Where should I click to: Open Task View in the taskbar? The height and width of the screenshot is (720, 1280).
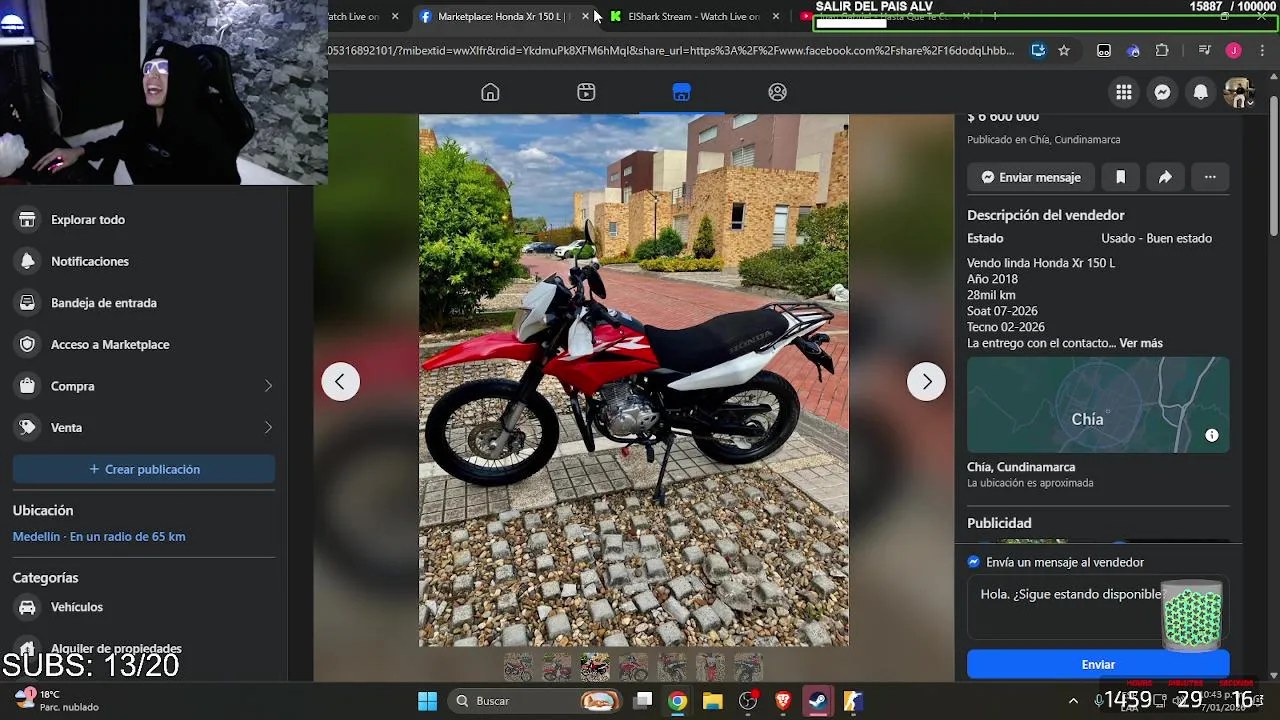pyautogui.click(x=643, y=701)
